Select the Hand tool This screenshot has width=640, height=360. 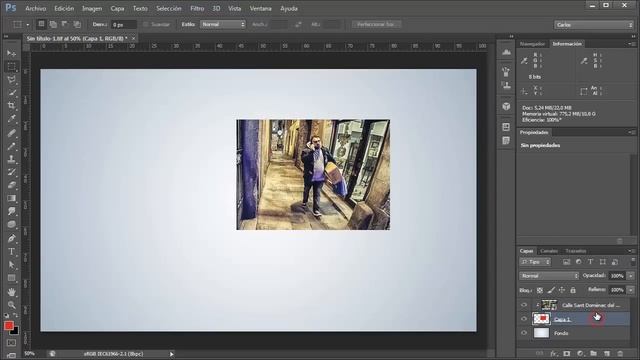[x=11, y=292]
